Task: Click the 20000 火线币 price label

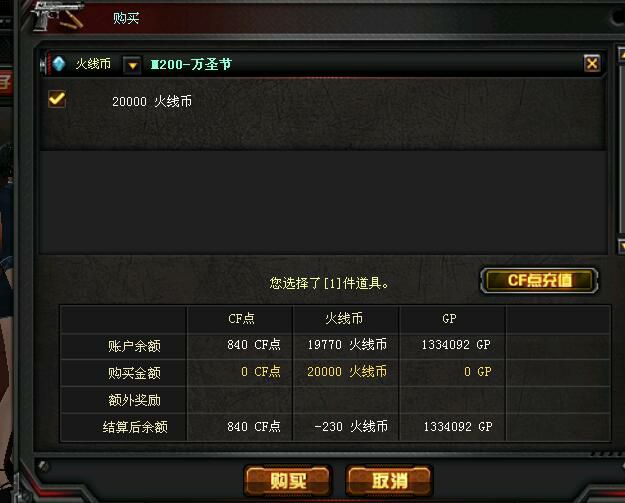Action: click(152, 101)
